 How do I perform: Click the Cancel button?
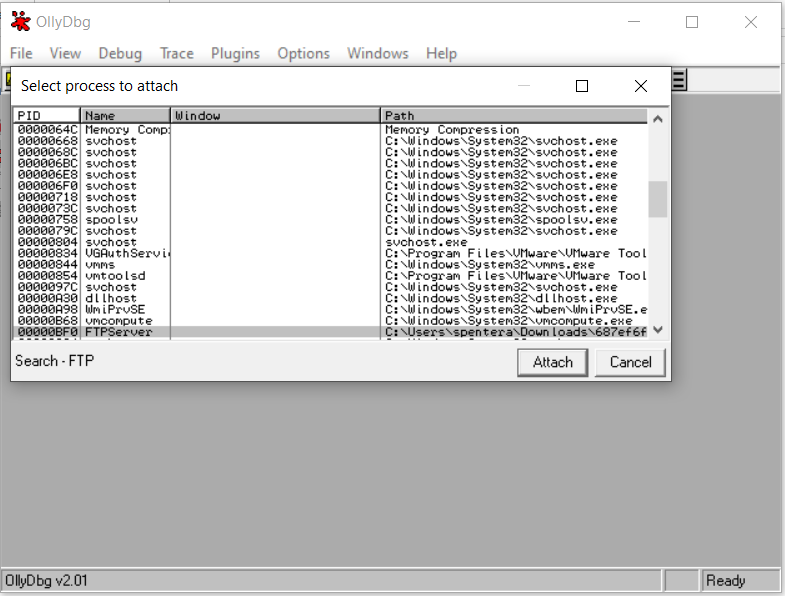tap(630, 362)
